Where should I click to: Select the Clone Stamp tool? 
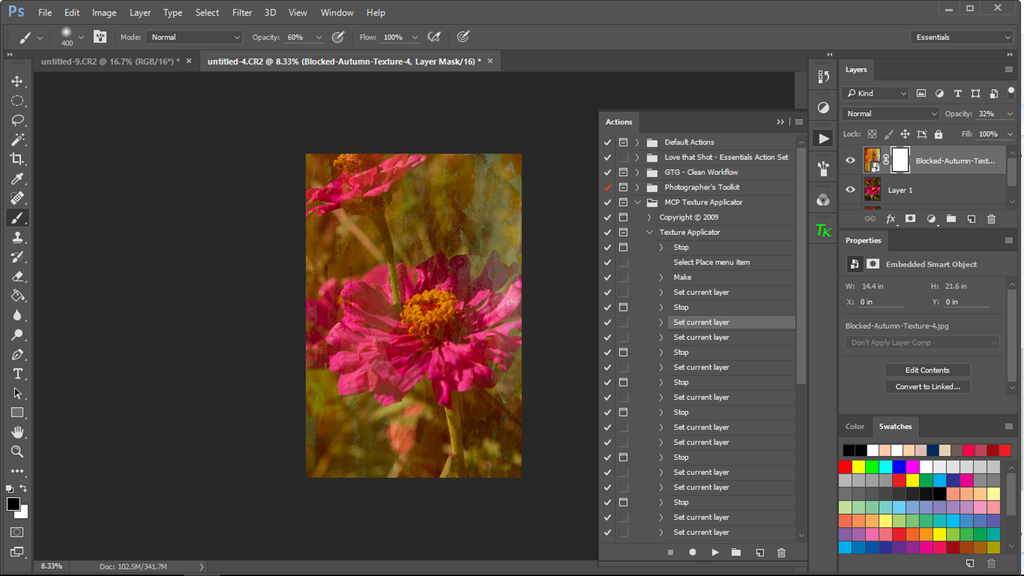click(17, 237)
